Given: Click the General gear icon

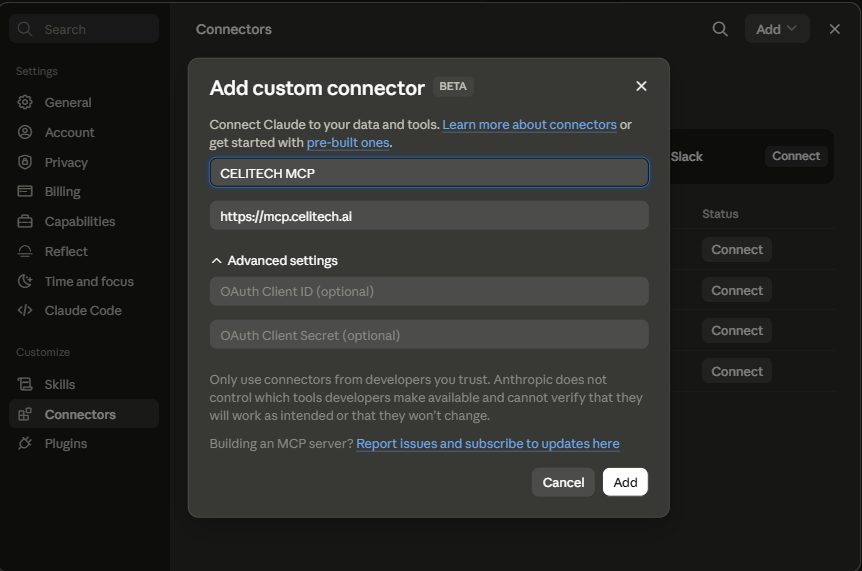Looking at the screenshot, I should [x=25, y=102].
